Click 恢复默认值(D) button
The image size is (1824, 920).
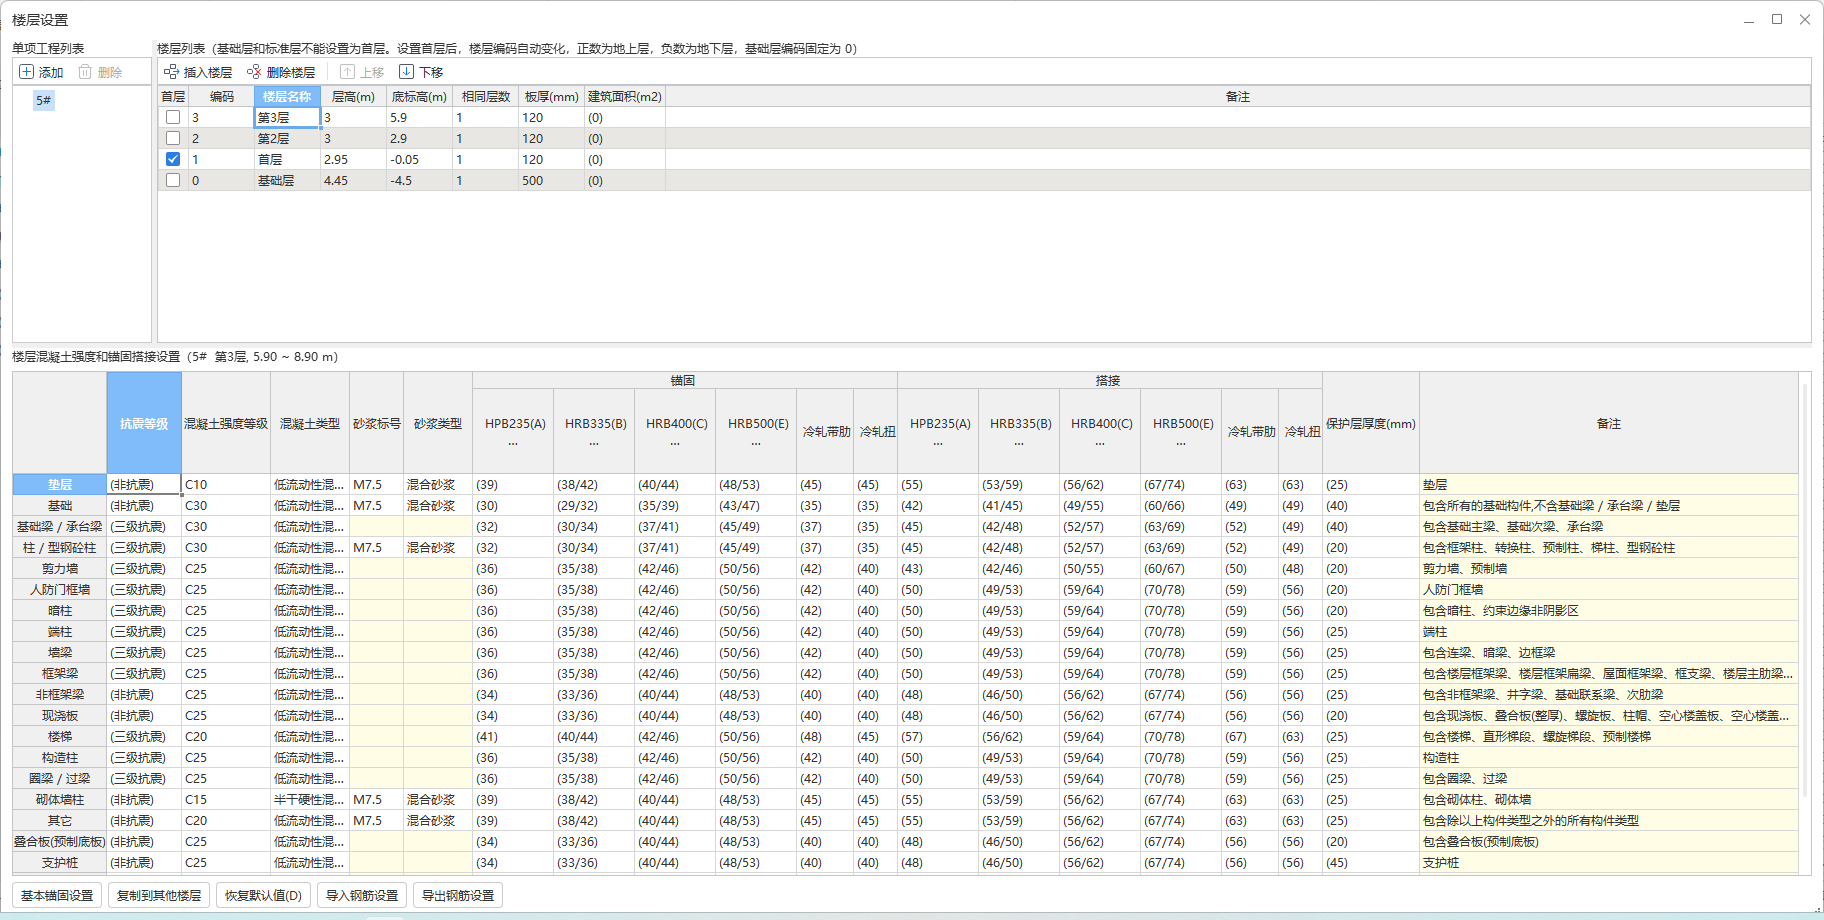click(263, 895)
